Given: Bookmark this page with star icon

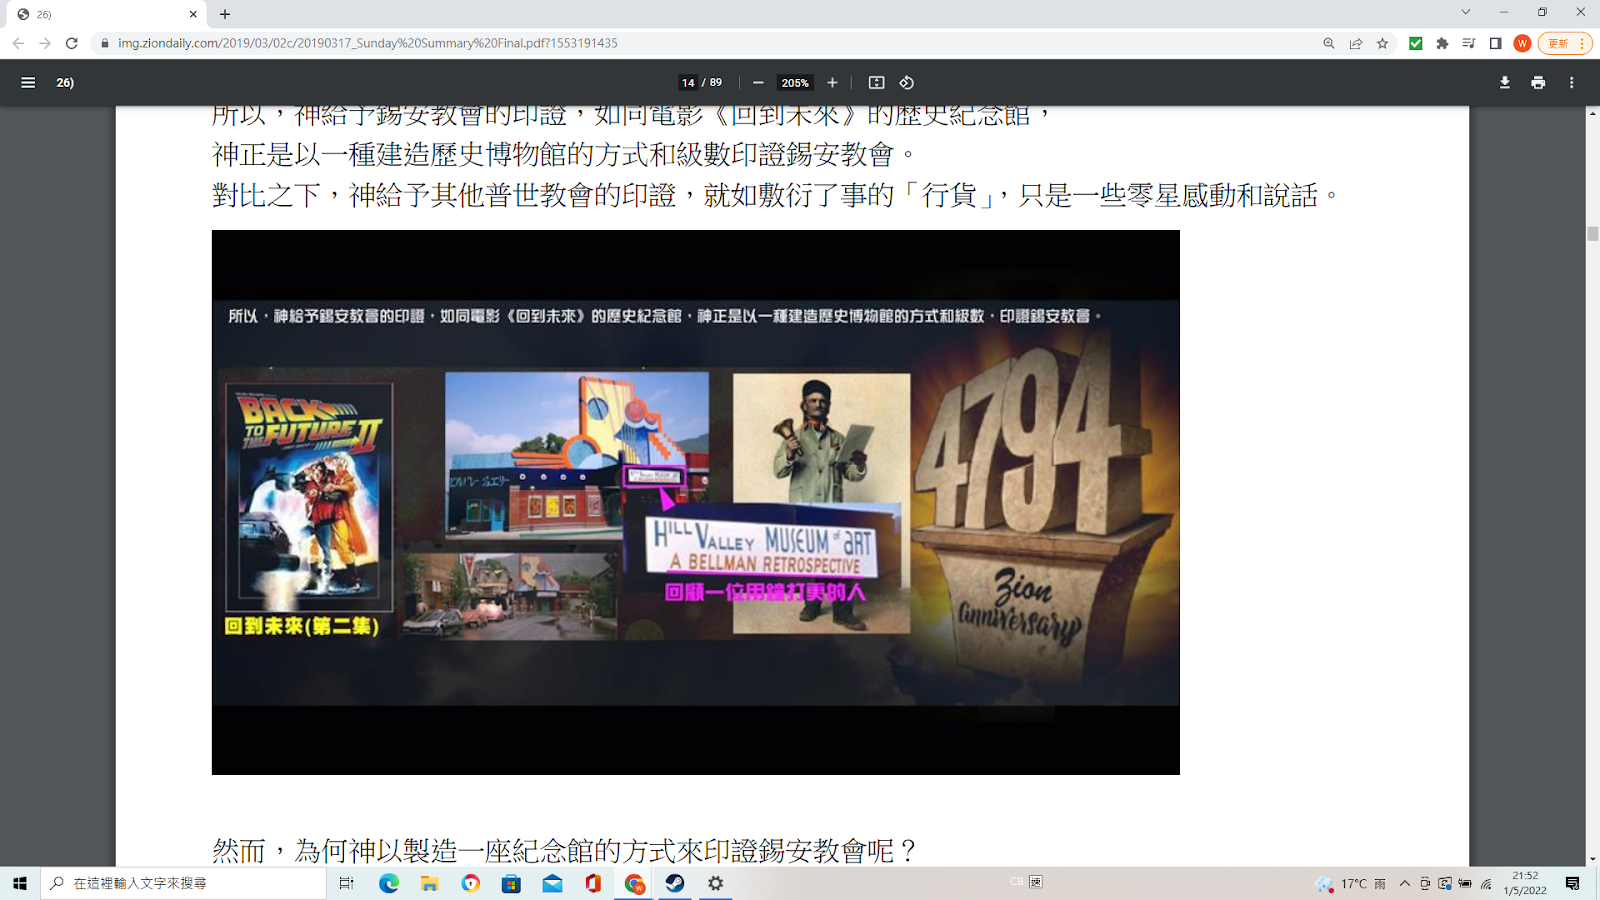Looking at the screenshot, I should (1383, 43).
